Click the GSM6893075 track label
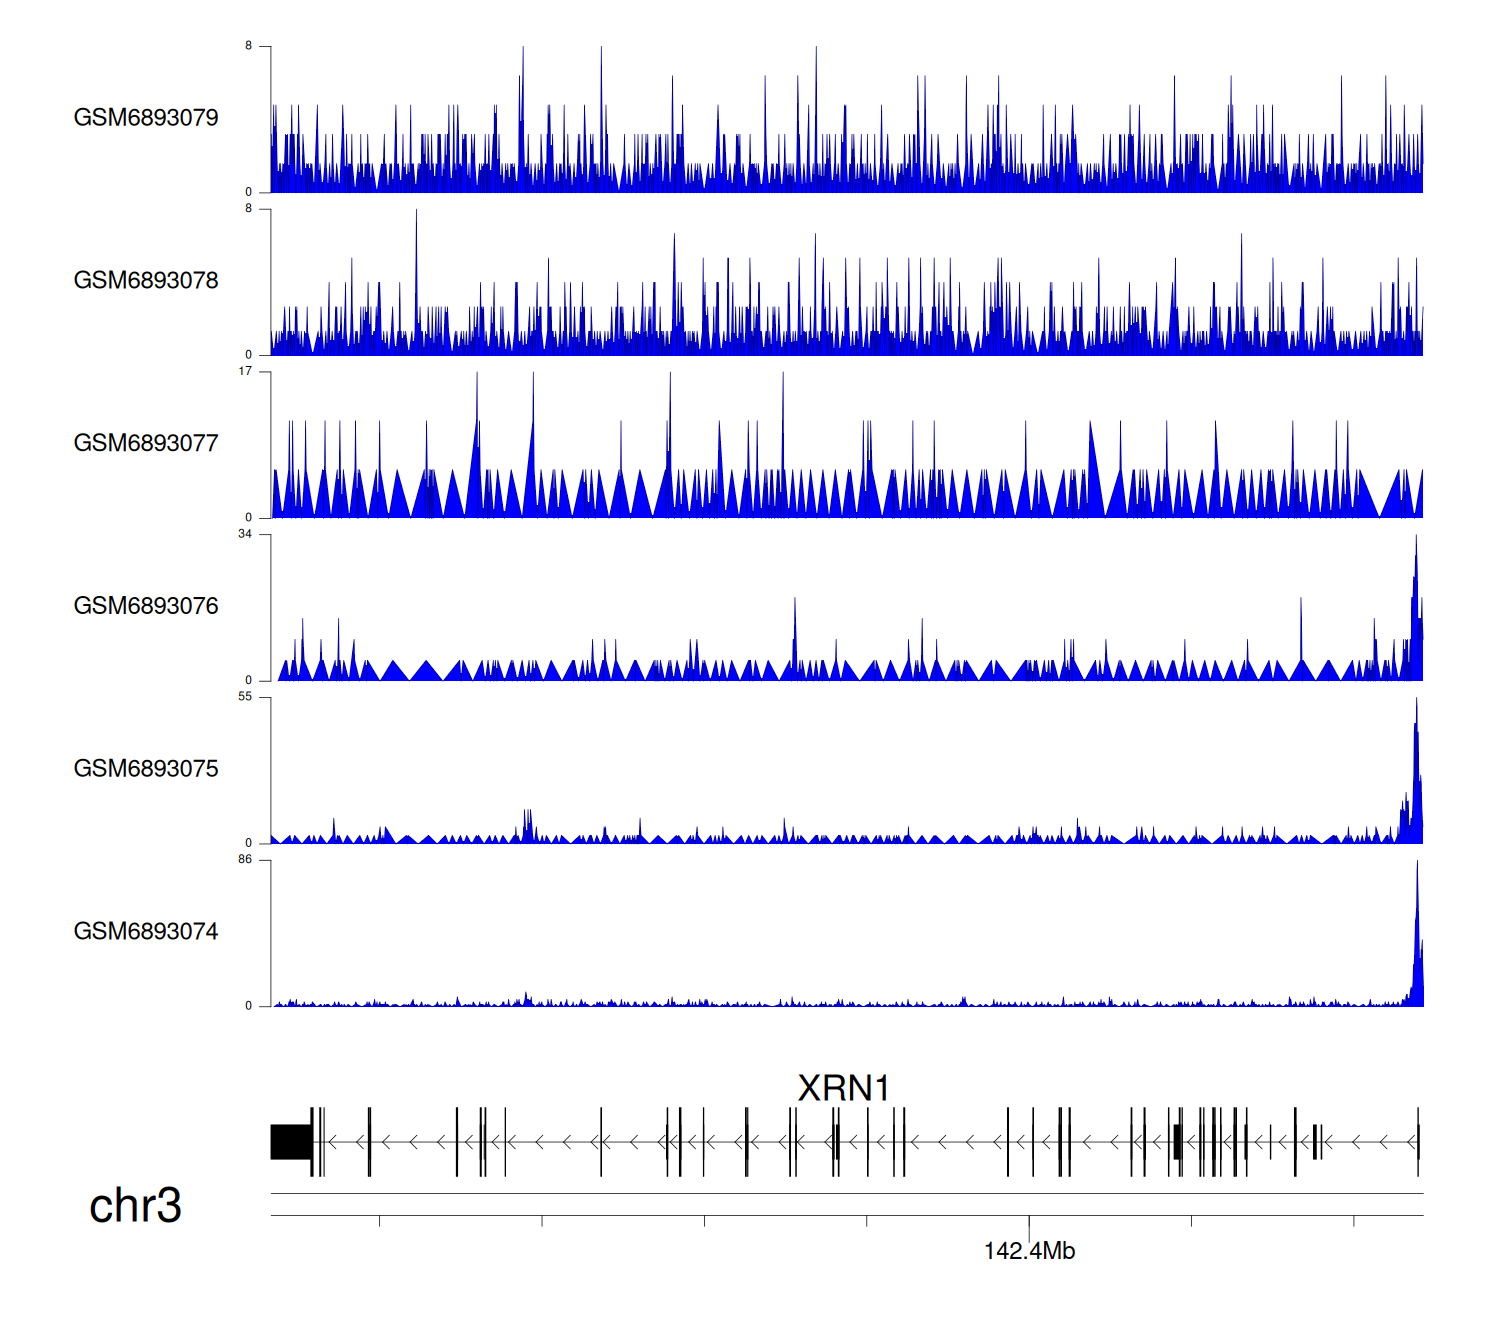 (x=146, y=769)
